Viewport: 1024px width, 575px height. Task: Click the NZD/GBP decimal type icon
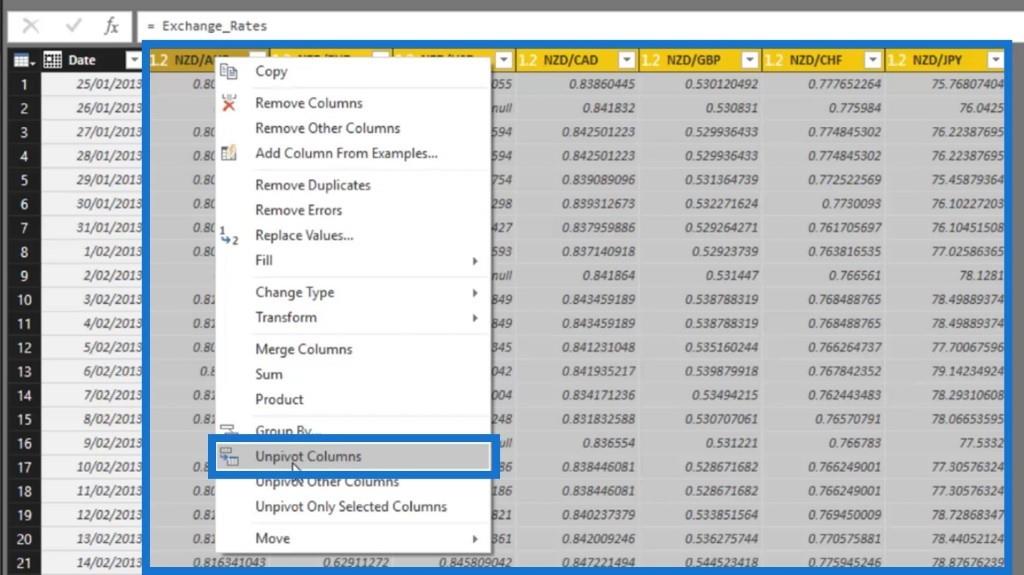650,60
